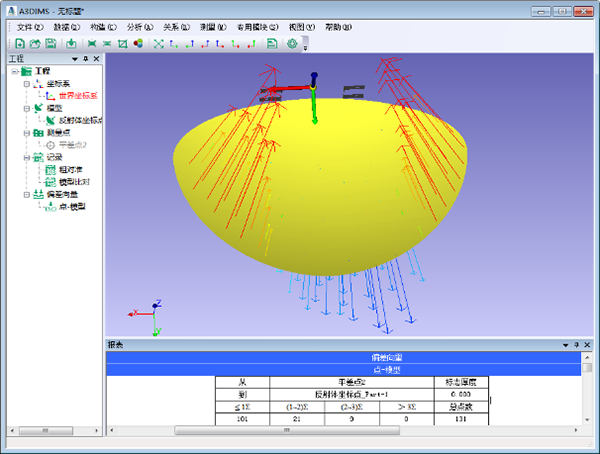Close the 报表 panel
The image size is (600, 454).
pyautogui.click(x=587, y=345)
